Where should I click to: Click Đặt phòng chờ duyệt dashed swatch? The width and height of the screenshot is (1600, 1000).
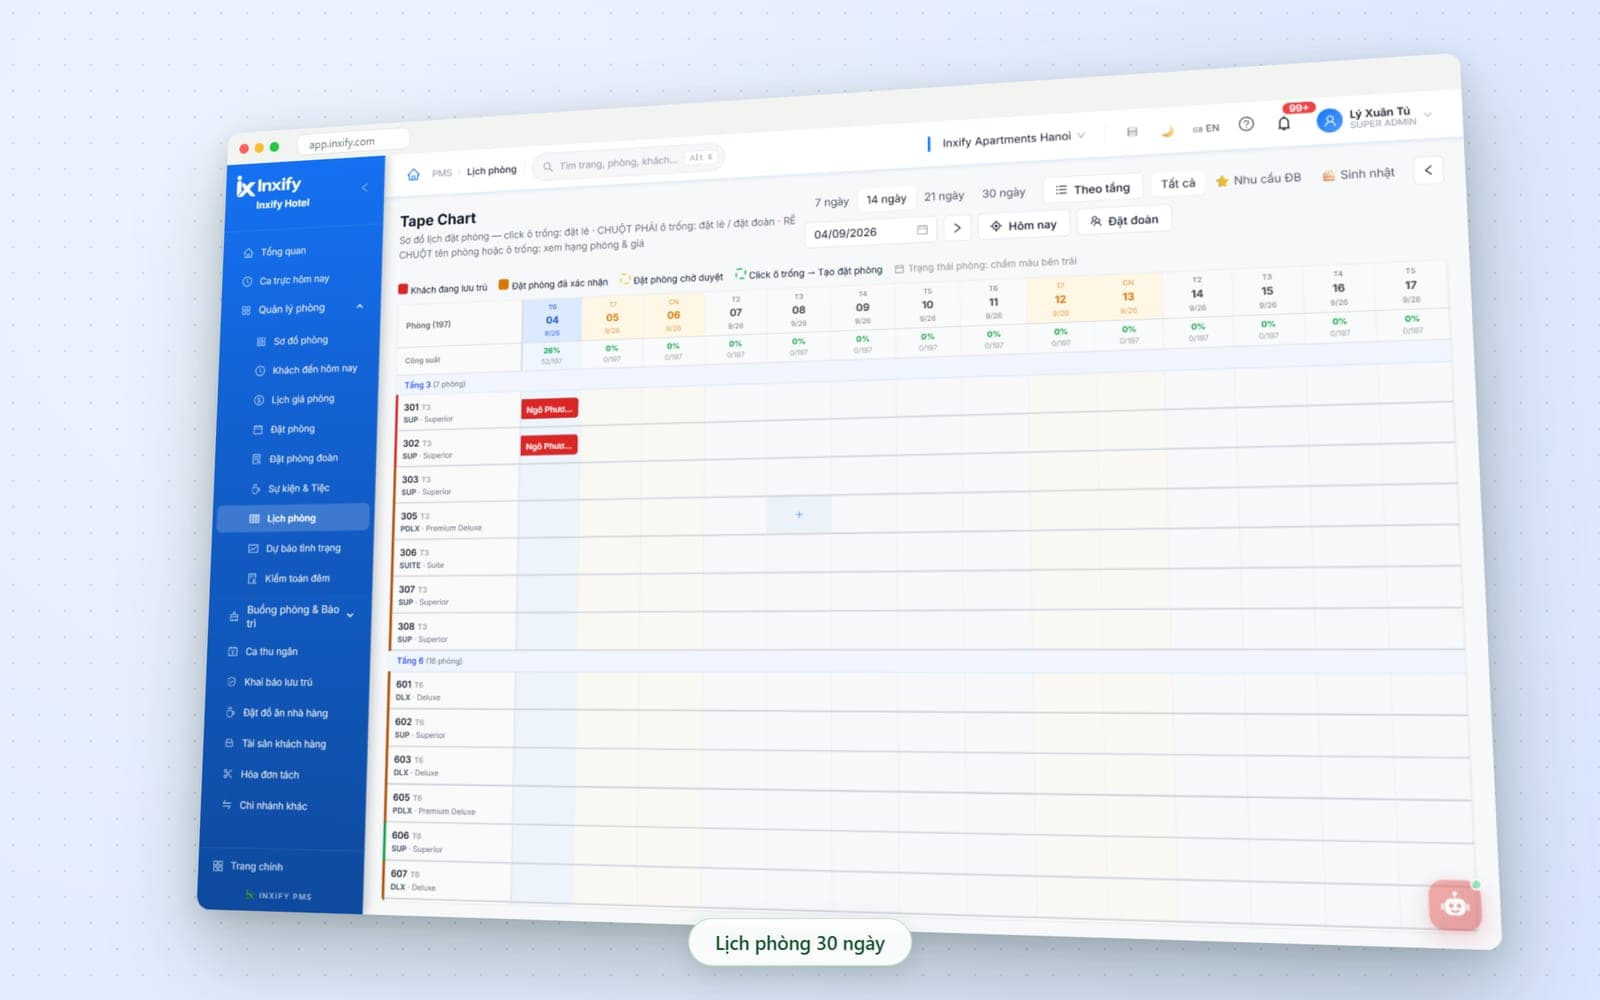pos(625,279)
